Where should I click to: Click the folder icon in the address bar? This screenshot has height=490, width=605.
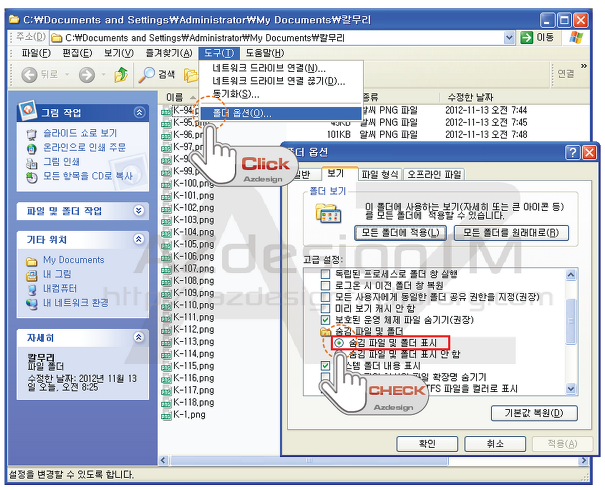tap(57, 38)
